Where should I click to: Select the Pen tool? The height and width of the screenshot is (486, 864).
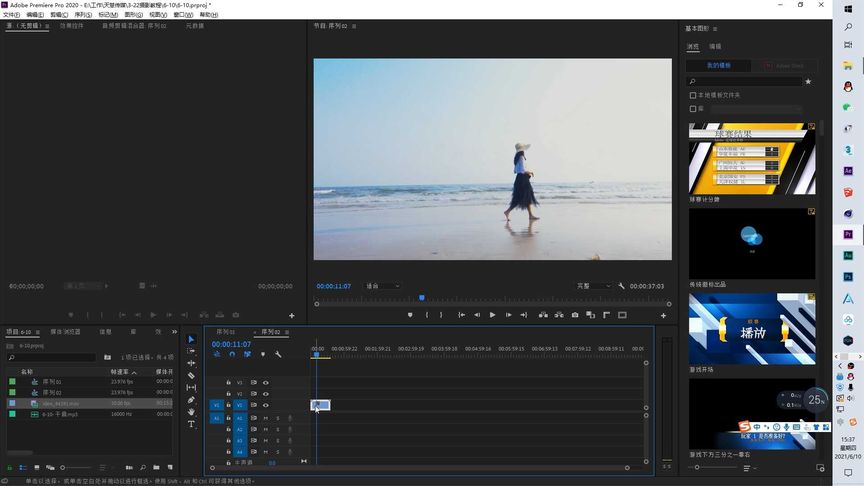pos(191,400)
